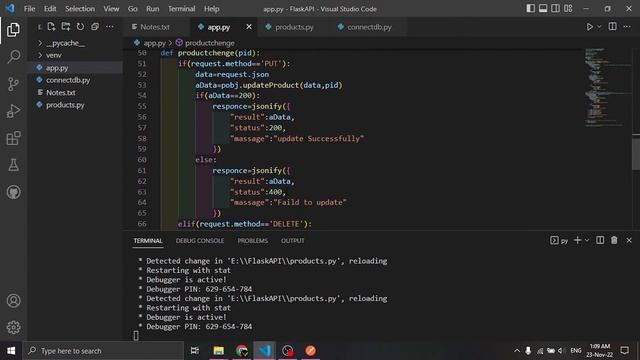Open run options dropdown beside play button

click(x=599, y=27)
